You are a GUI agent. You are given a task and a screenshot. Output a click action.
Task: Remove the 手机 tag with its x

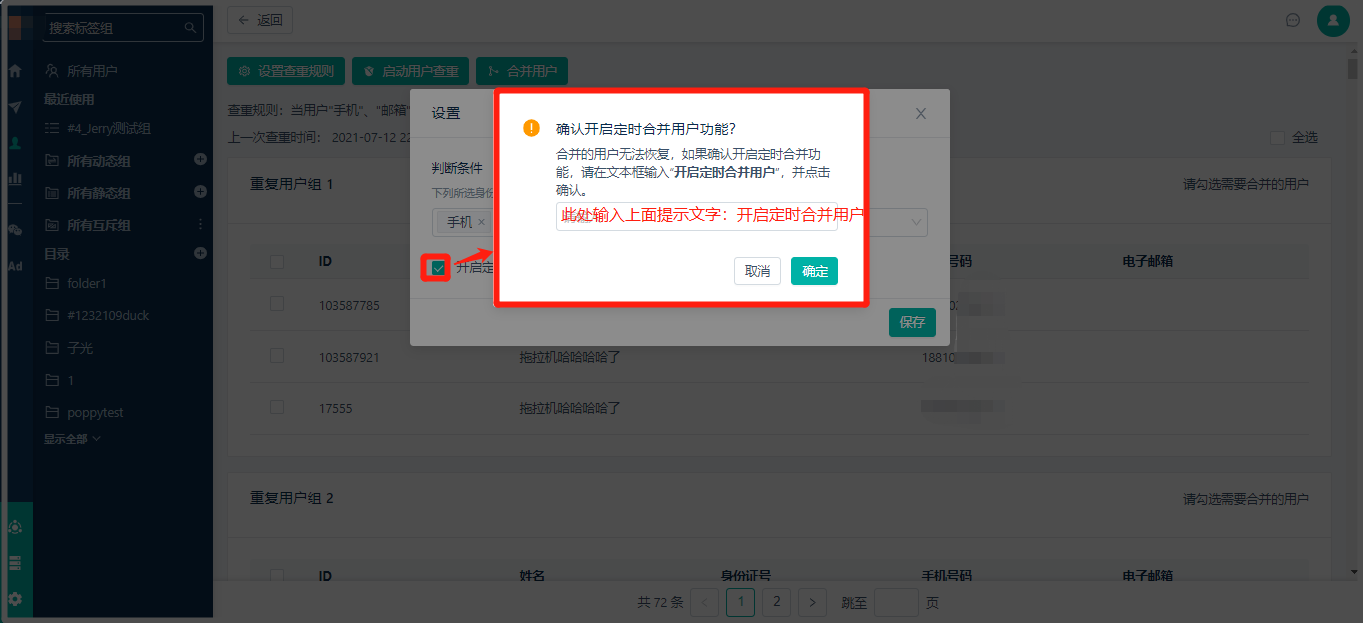[x=481, y=222]
